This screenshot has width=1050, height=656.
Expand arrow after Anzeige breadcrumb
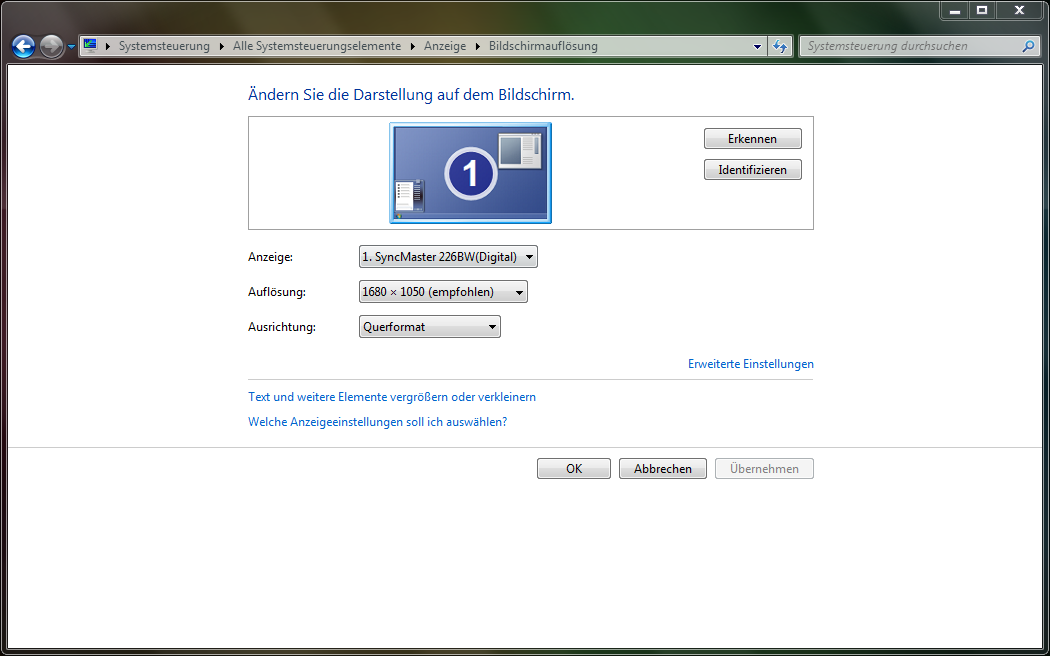pos(478,46)
